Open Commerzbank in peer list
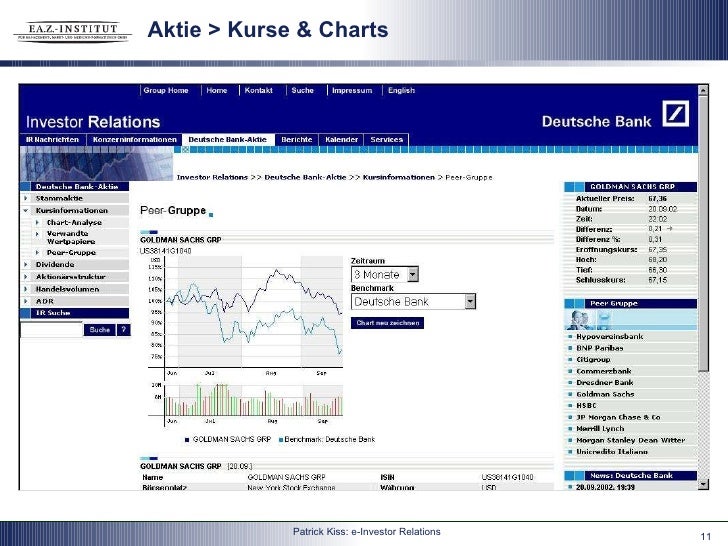 point(604,371)
